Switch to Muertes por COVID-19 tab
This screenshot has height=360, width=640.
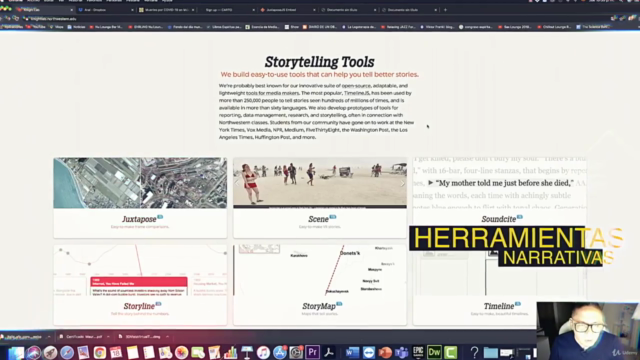167,10
